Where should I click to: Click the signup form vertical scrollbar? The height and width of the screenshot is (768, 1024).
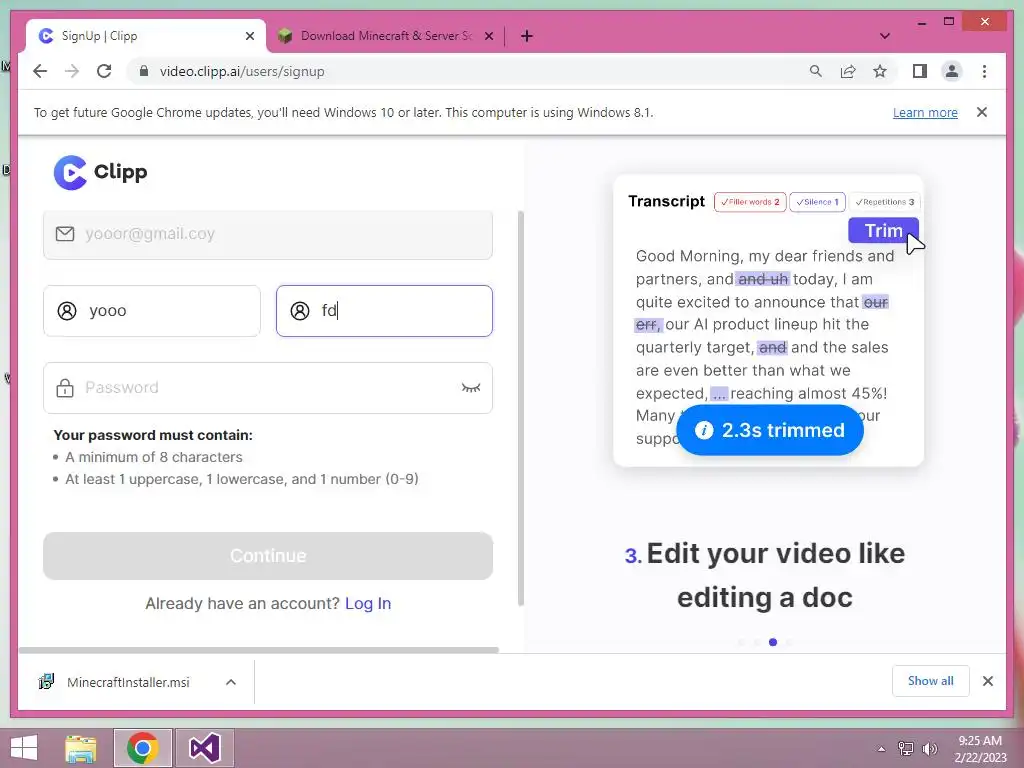tap(520, 408)
